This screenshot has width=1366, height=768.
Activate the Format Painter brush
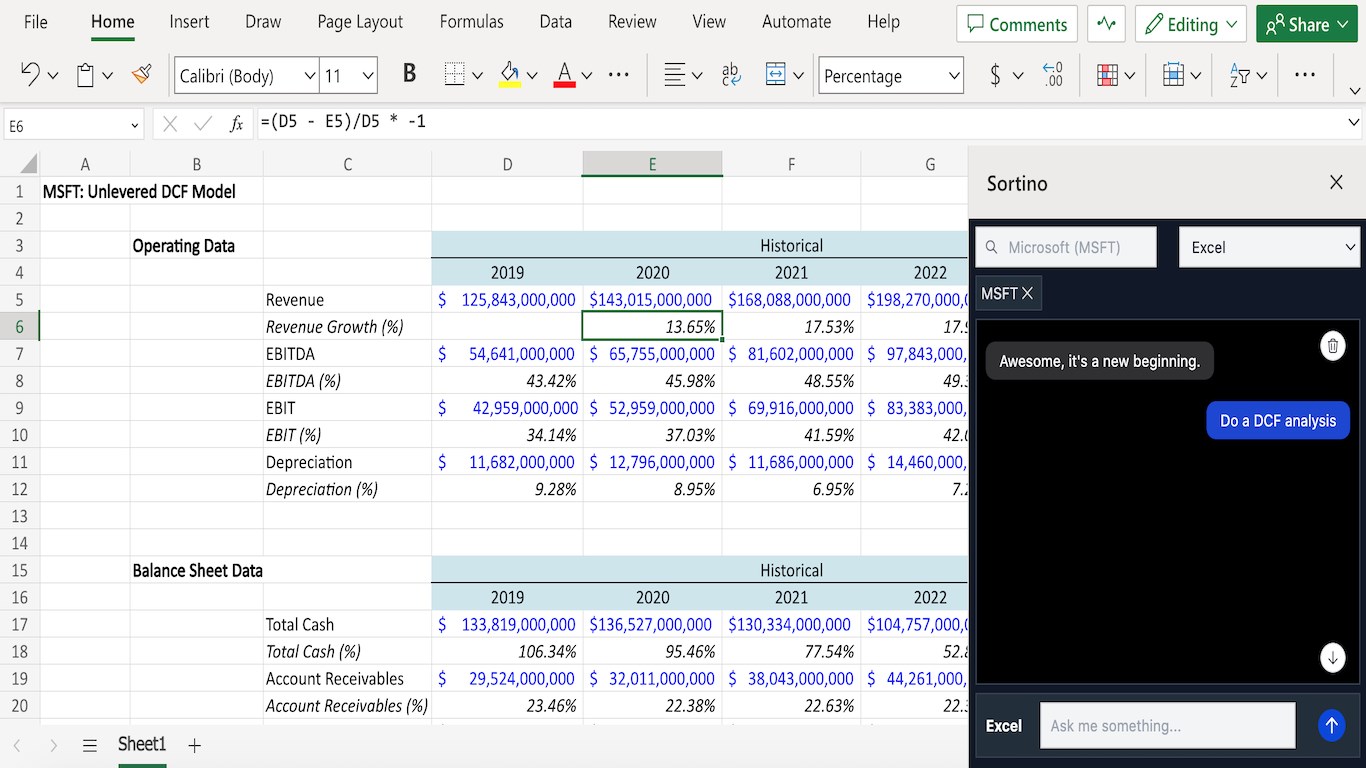(141, 75)
